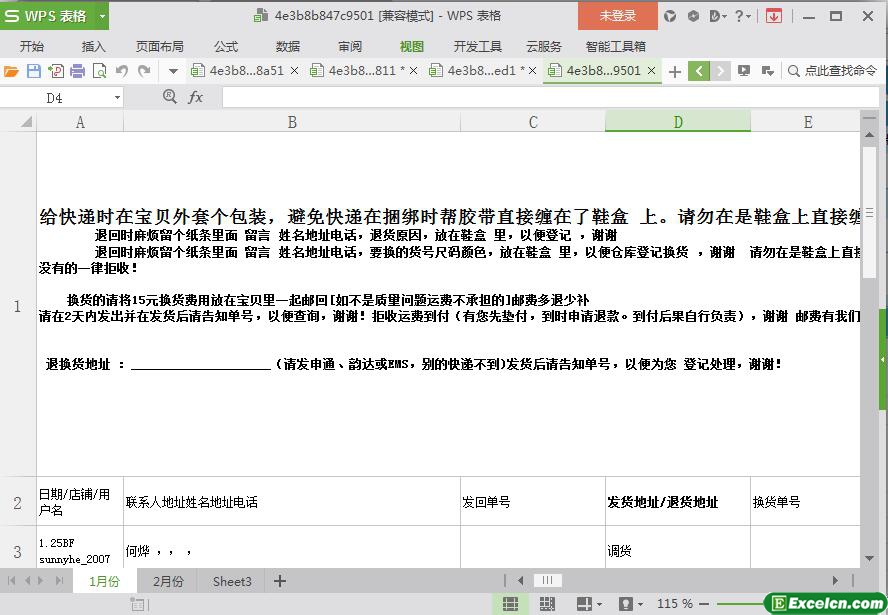888x615 pixels.
Task: Open a new document tab with plus
Action: pos(675,71)
